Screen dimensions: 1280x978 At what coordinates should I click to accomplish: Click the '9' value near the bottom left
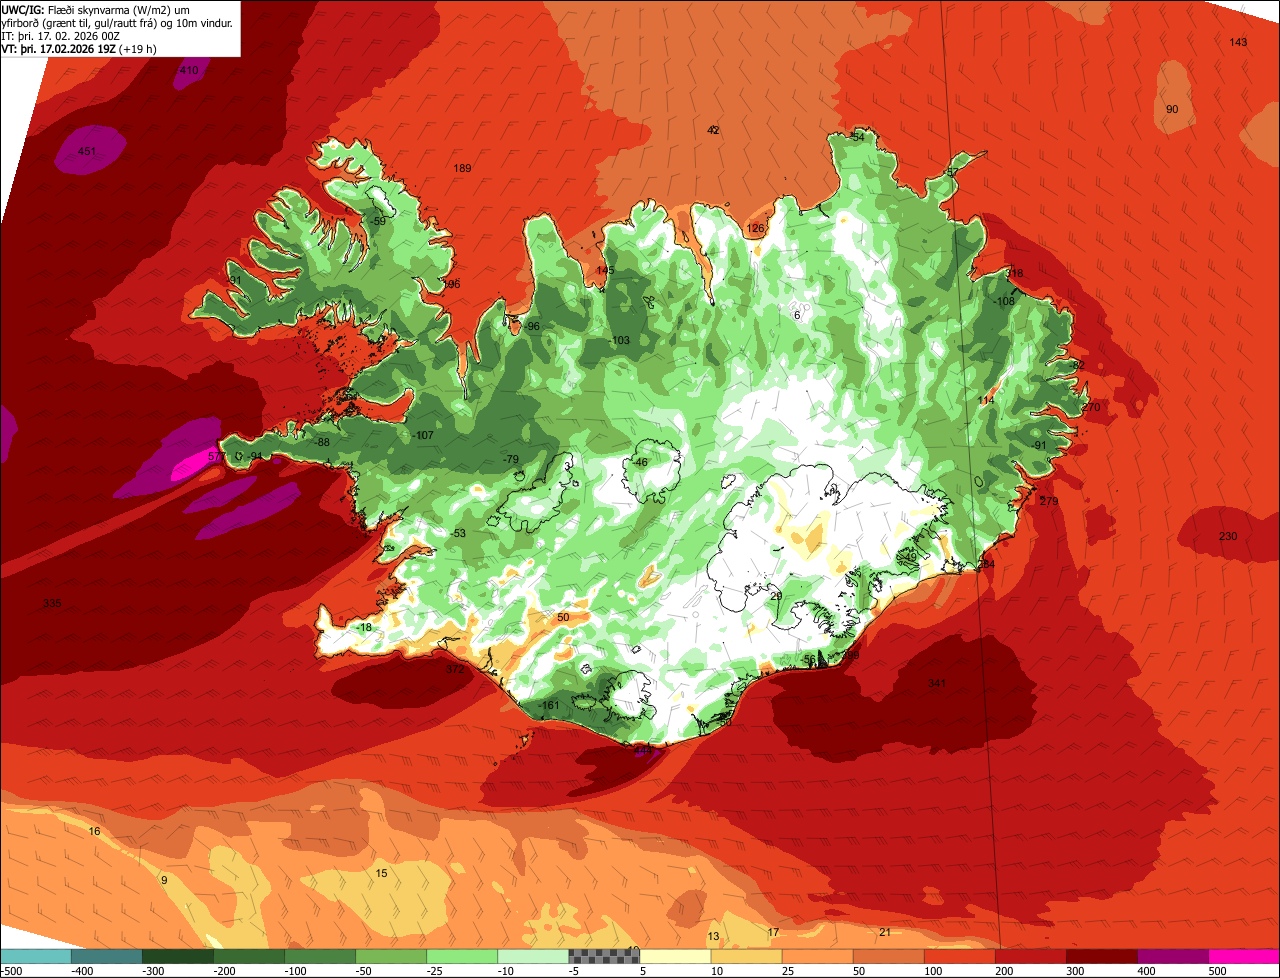click(x=164, y=880)
